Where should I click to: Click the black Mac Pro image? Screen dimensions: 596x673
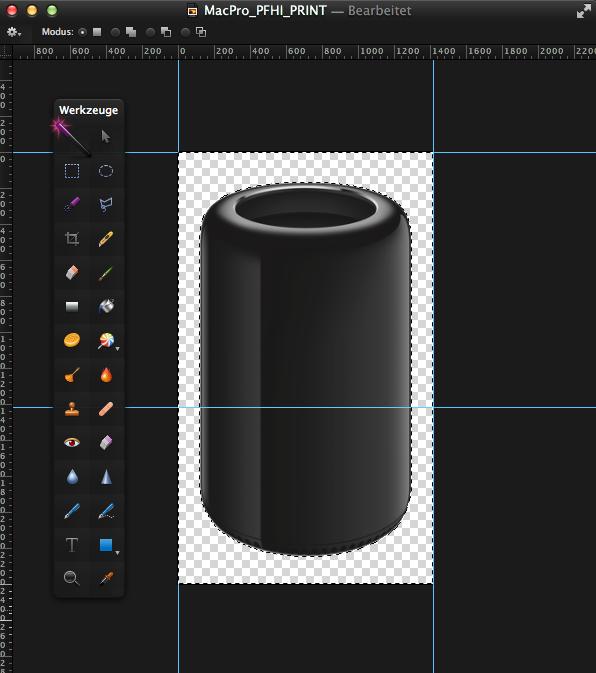306,369
